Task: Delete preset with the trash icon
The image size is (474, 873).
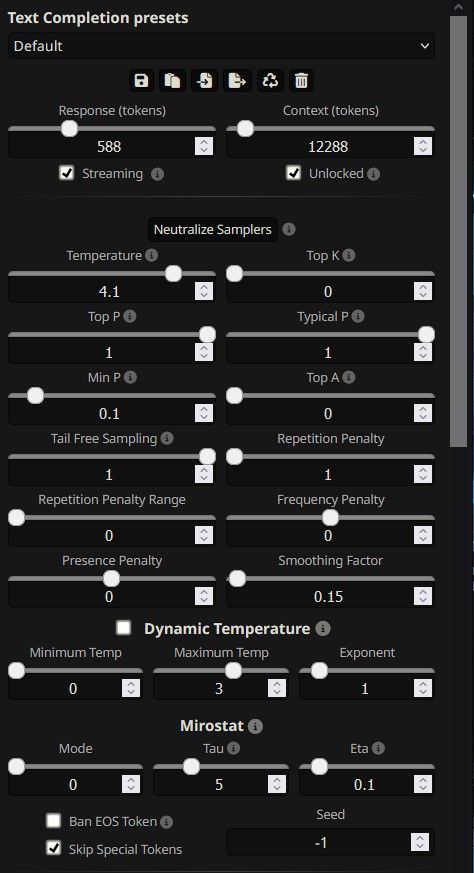Action: pyautogui.click(x=301, y=81)
